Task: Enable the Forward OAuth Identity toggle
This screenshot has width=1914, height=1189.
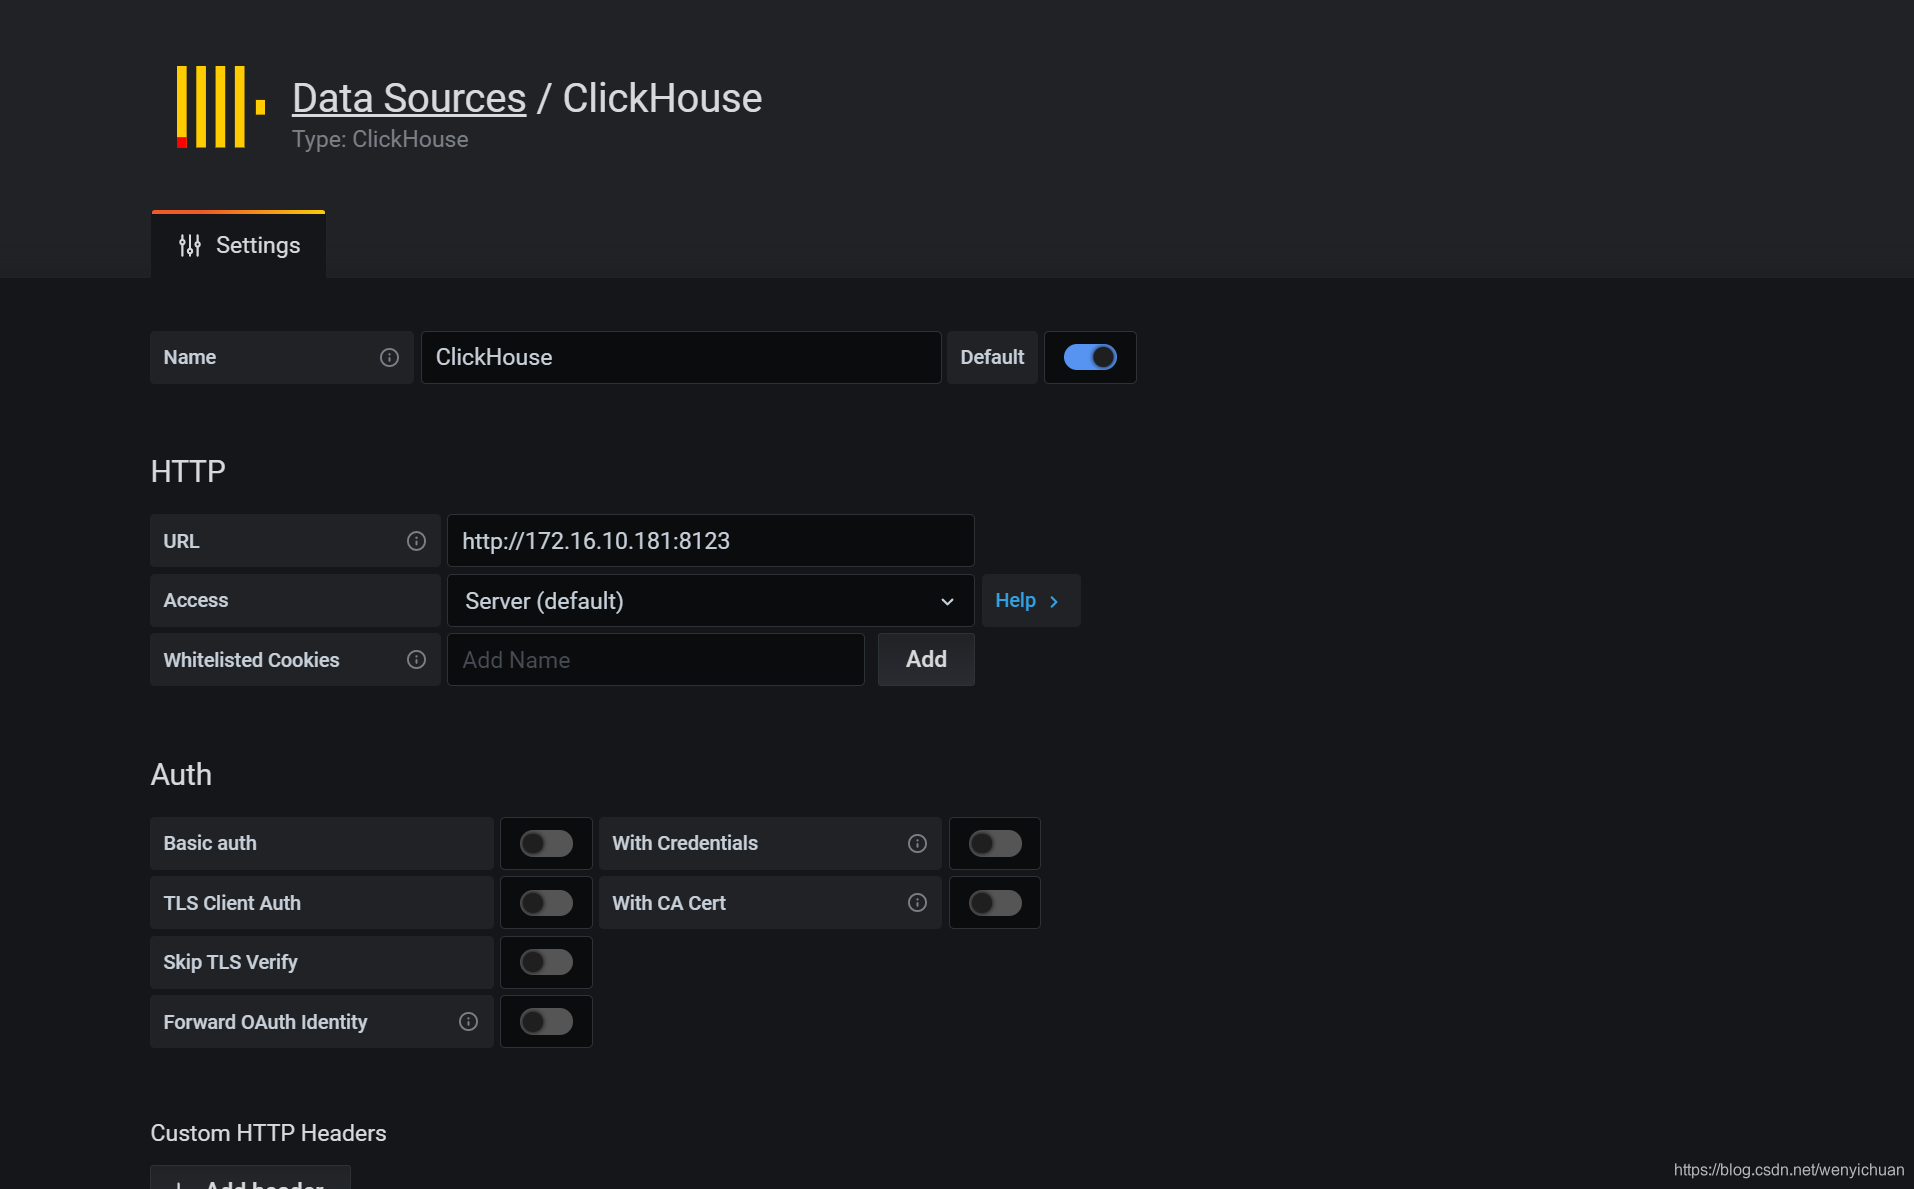Action: 546,1021
